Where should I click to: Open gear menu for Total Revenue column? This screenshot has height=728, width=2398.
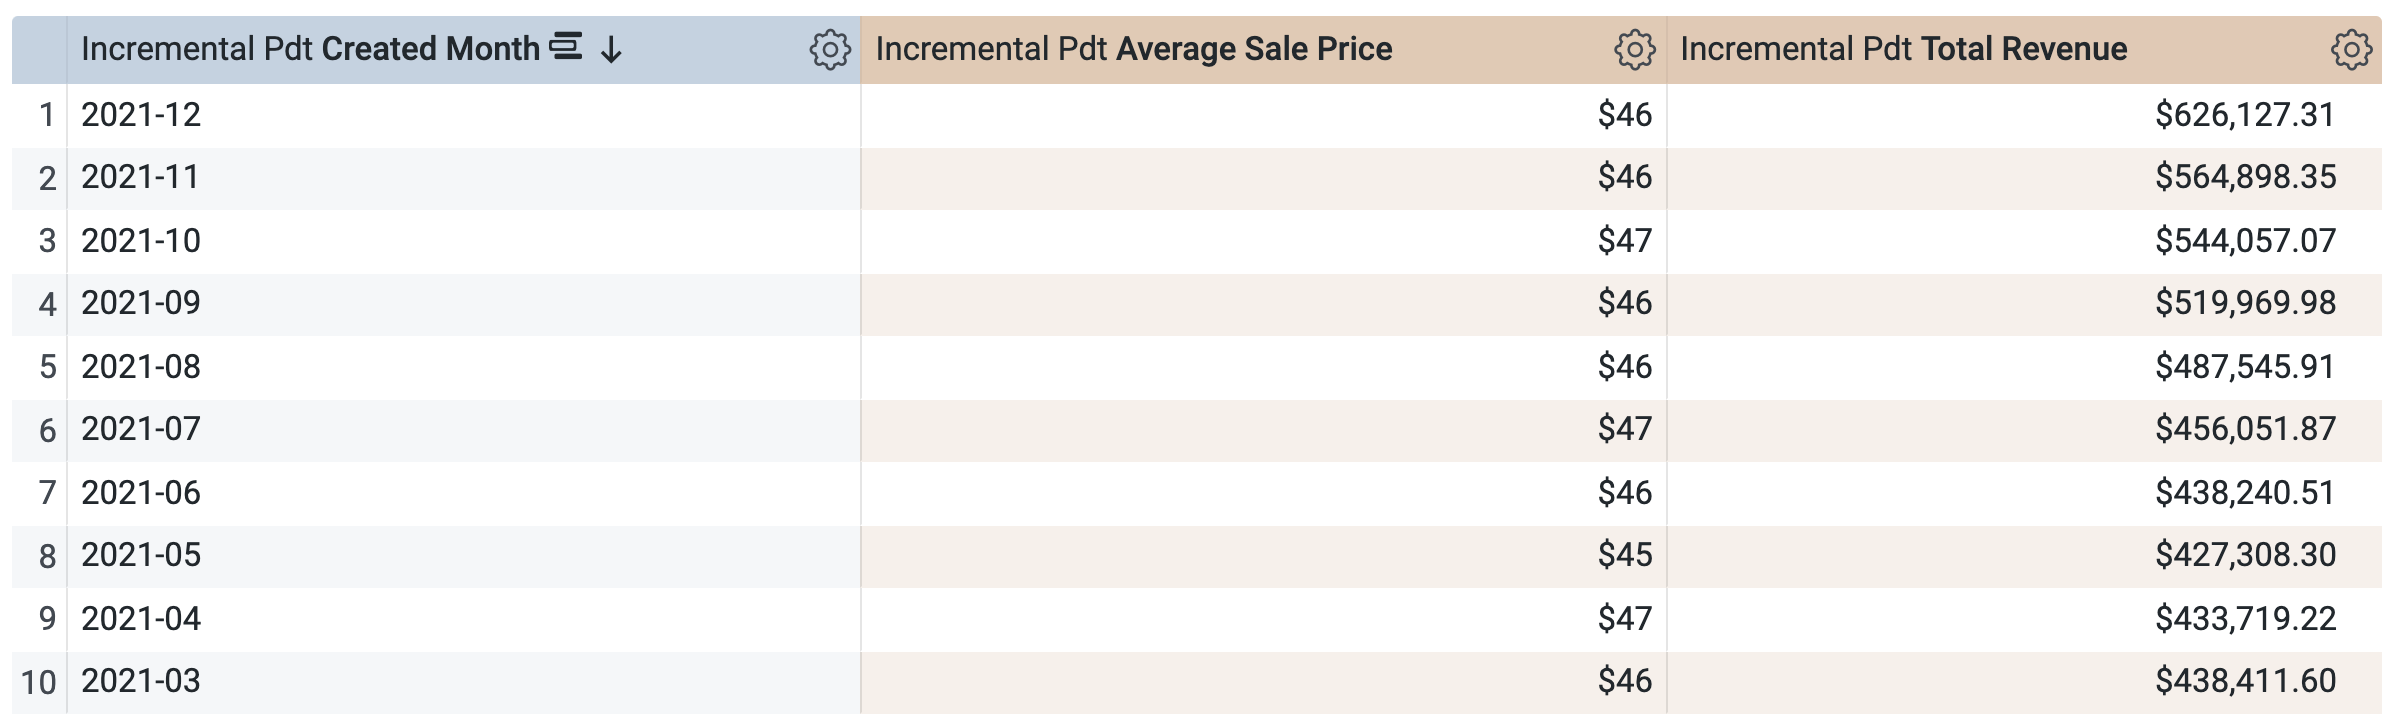pos(2350,49)
